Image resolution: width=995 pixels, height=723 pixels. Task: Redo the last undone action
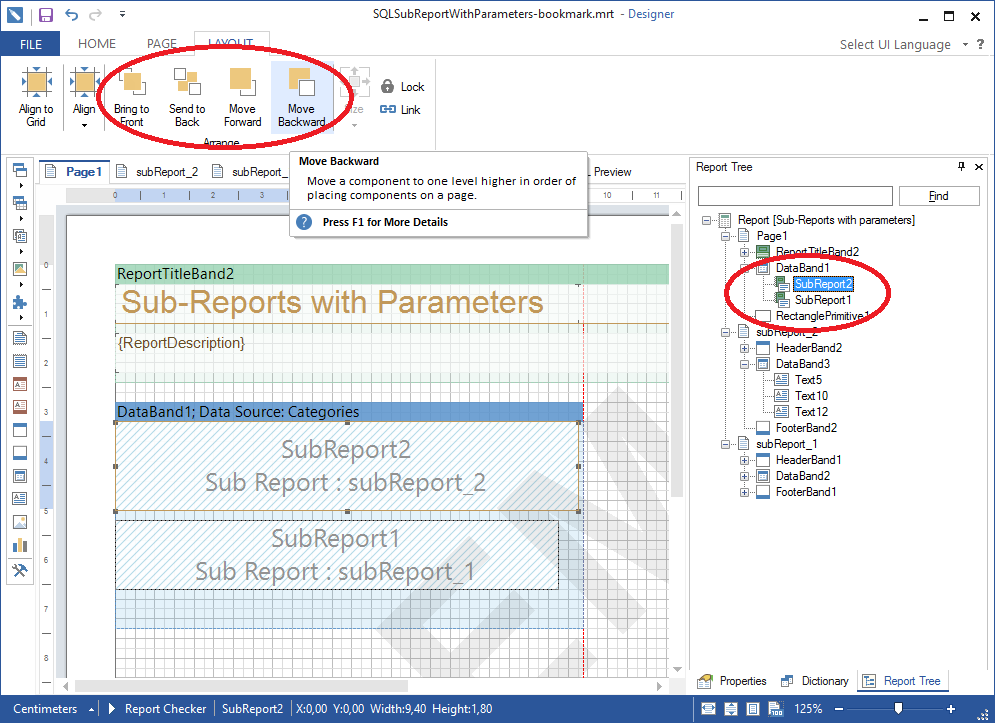(x=95, y=14)
